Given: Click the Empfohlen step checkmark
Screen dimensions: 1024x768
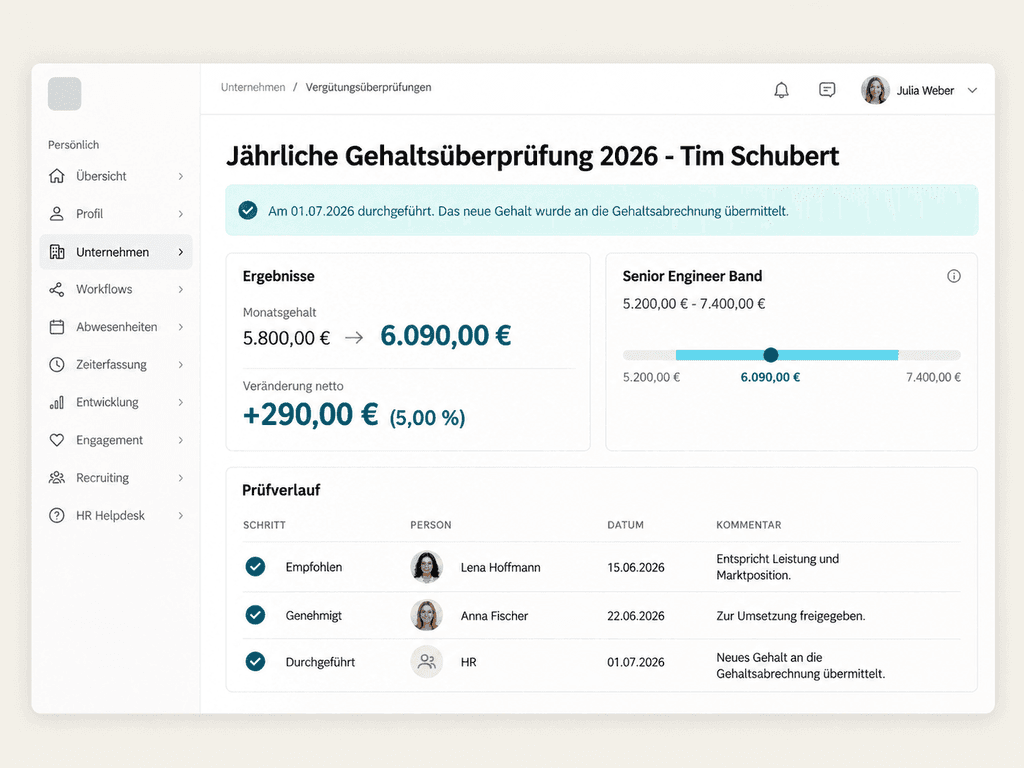Looking at the screenshot, I should click(255, 566).
